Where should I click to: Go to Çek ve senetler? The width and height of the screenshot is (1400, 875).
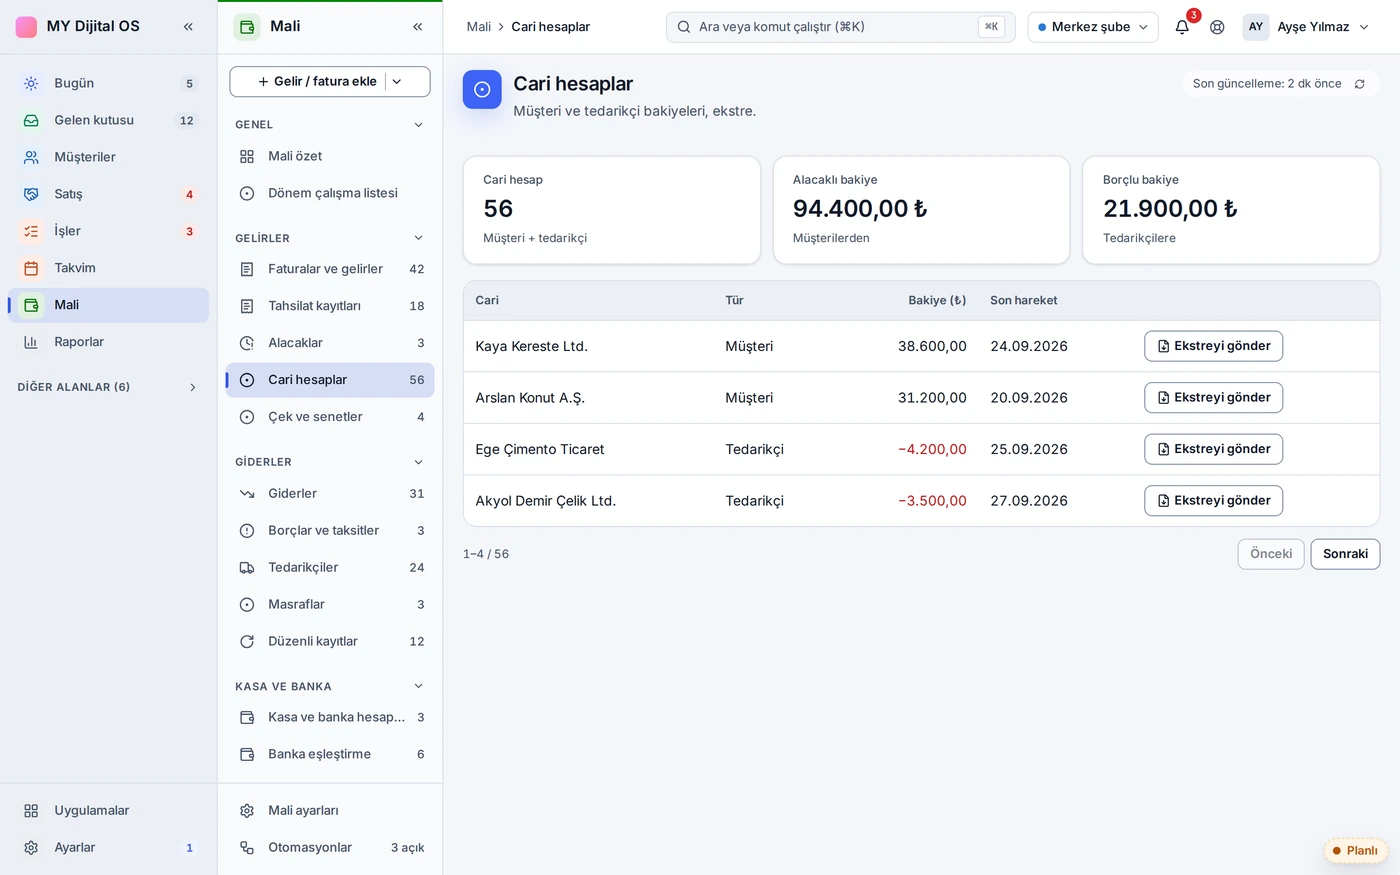tap(330, 417)
